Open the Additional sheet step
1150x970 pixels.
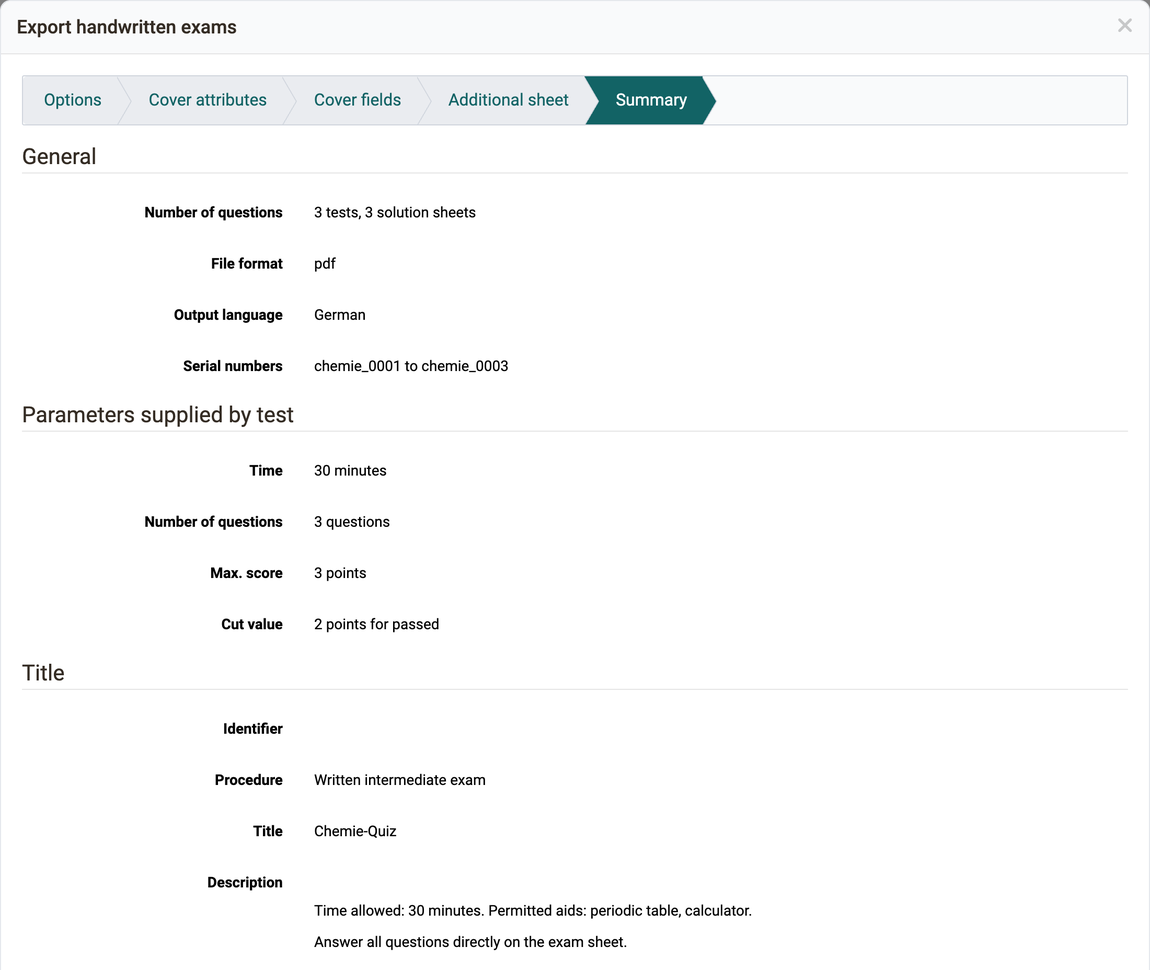point(508,100)
